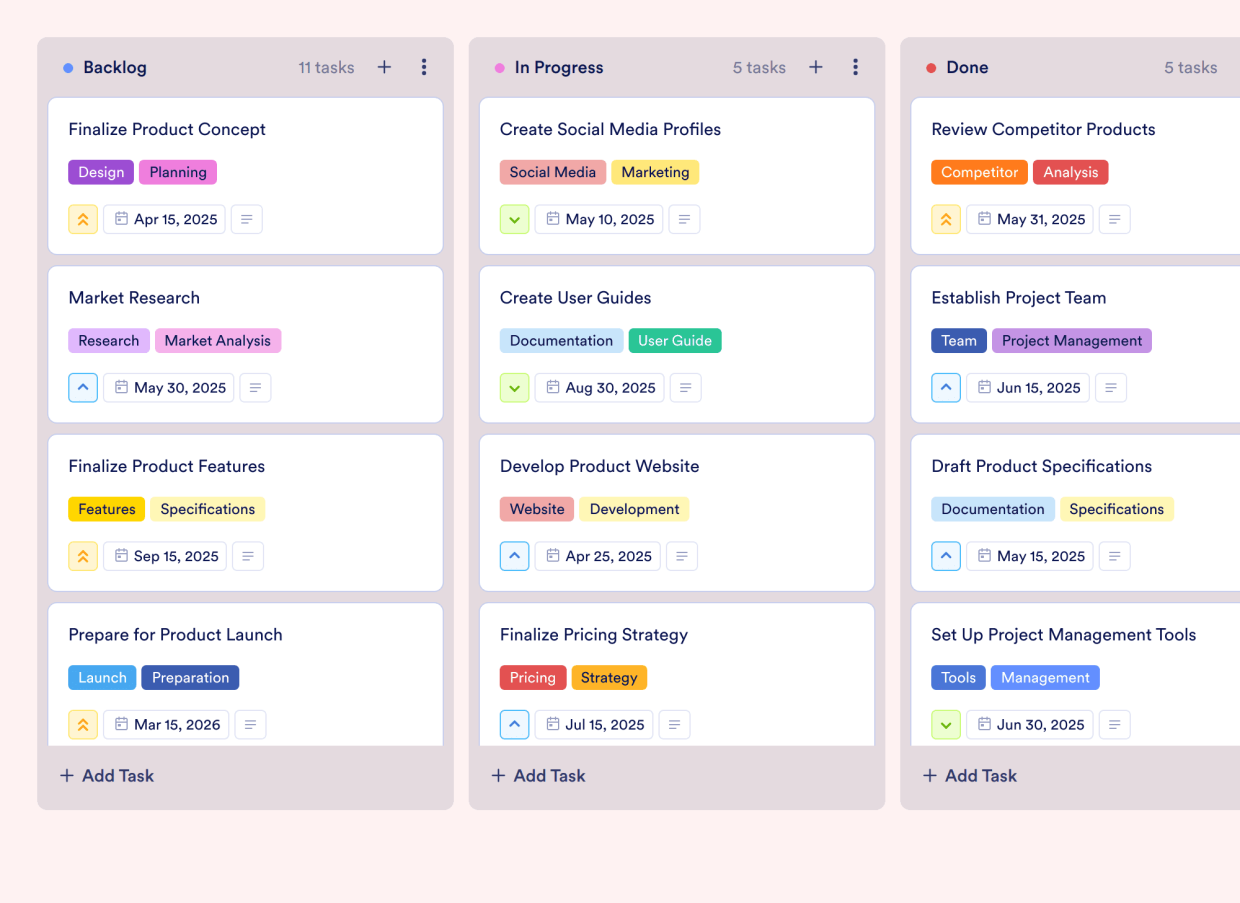
Task: Click the description icon on Create User Guides
Action: [685, 387]
